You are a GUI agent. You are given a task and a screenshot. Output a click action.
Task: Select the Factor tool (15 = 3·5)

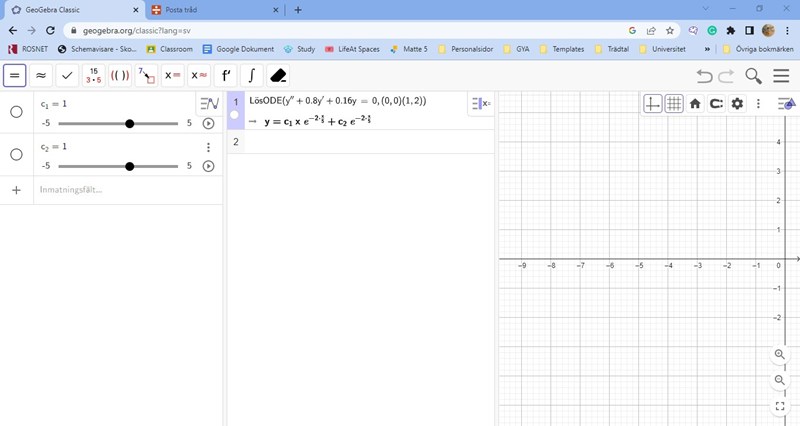point(93,76)
